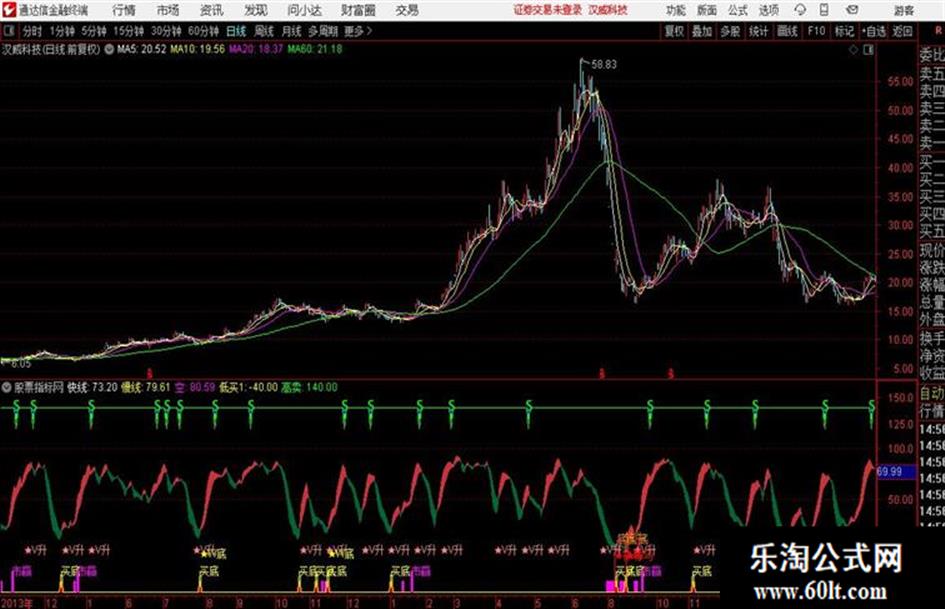This screenshot has height=609, width=945.
Task: Open the 行情 menu
Action: (124, 10)
